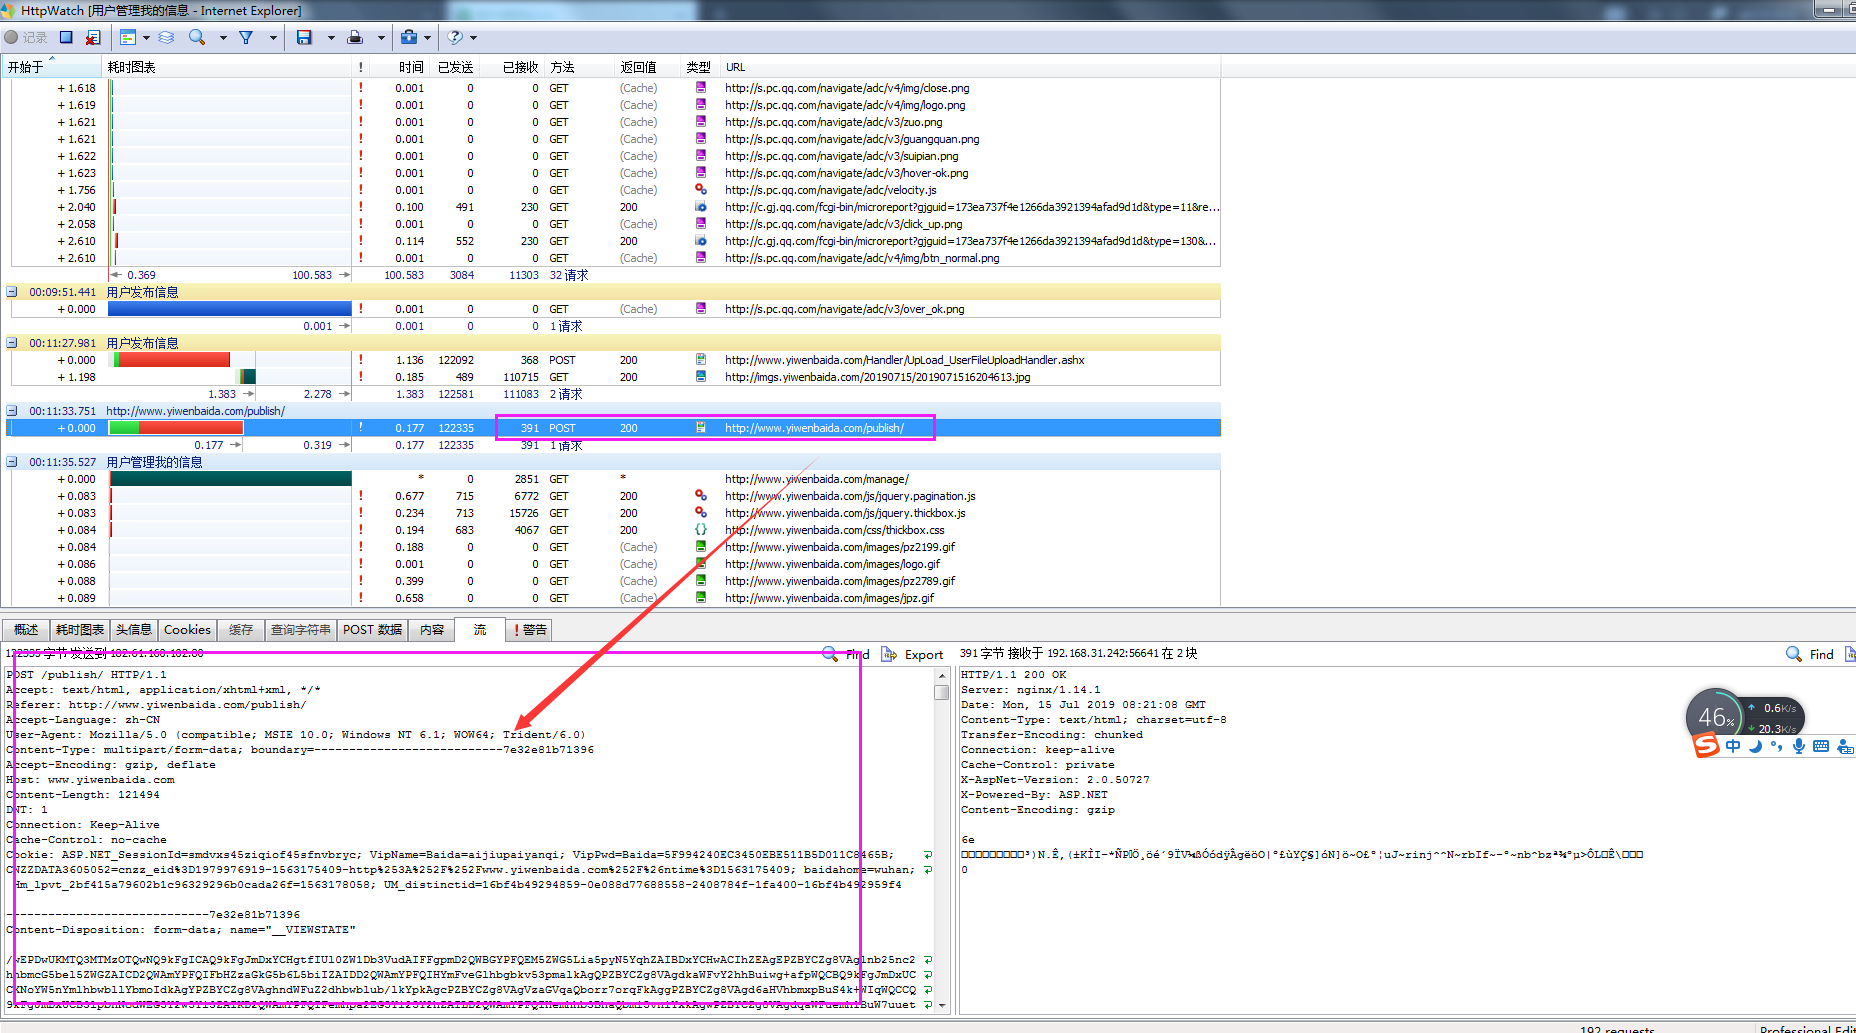Click the Help question mark icon

[455, 37]
